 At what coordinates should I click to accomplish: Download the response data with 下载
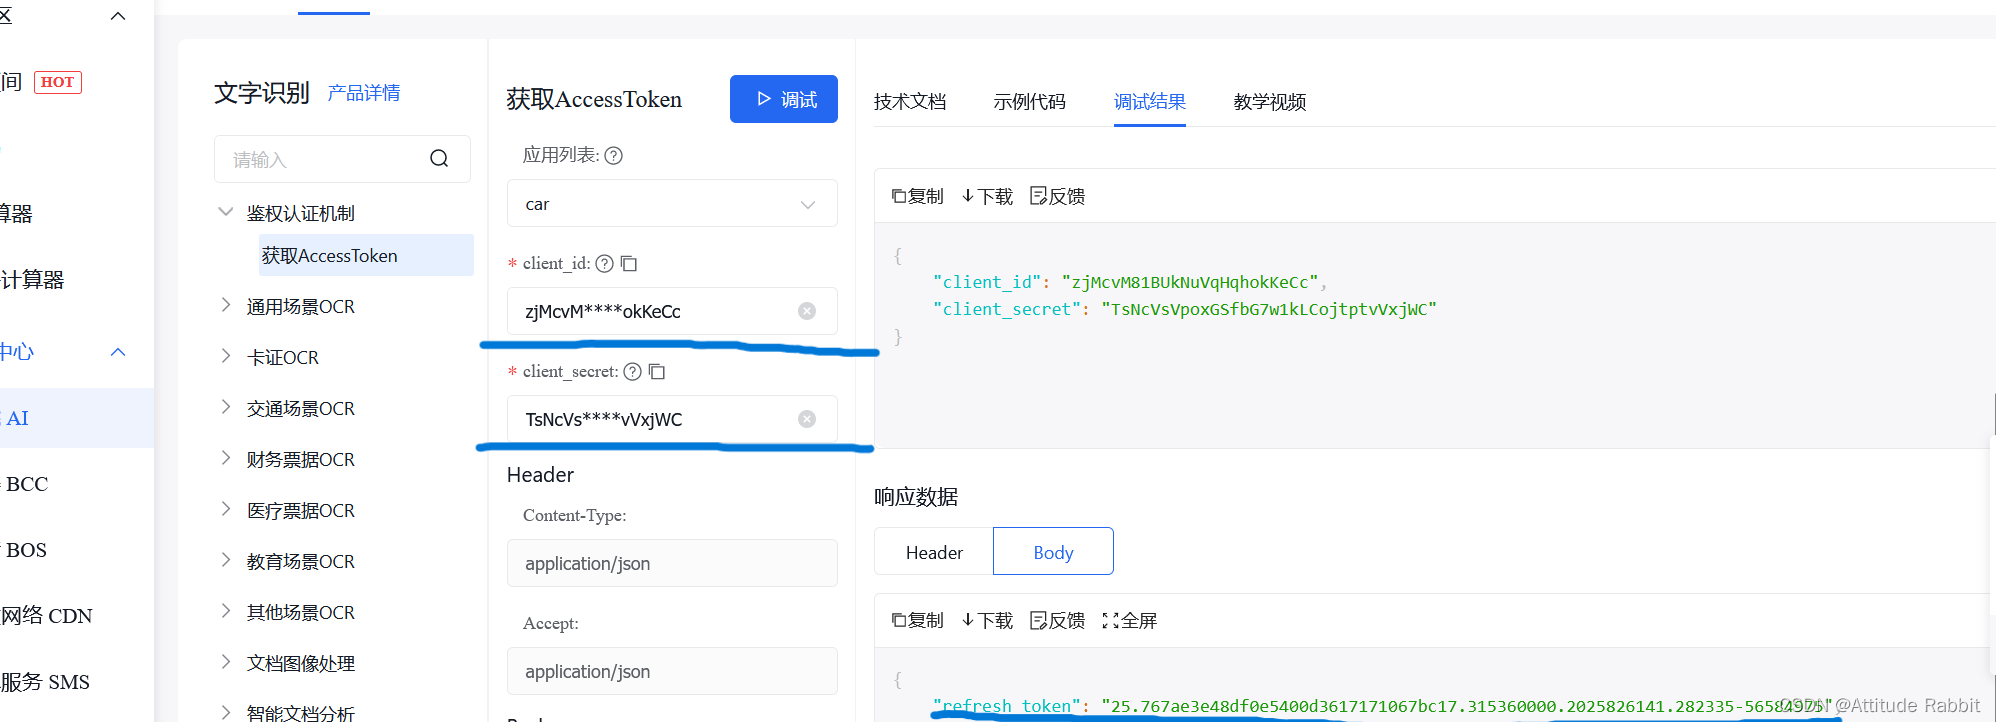[987, 620]
